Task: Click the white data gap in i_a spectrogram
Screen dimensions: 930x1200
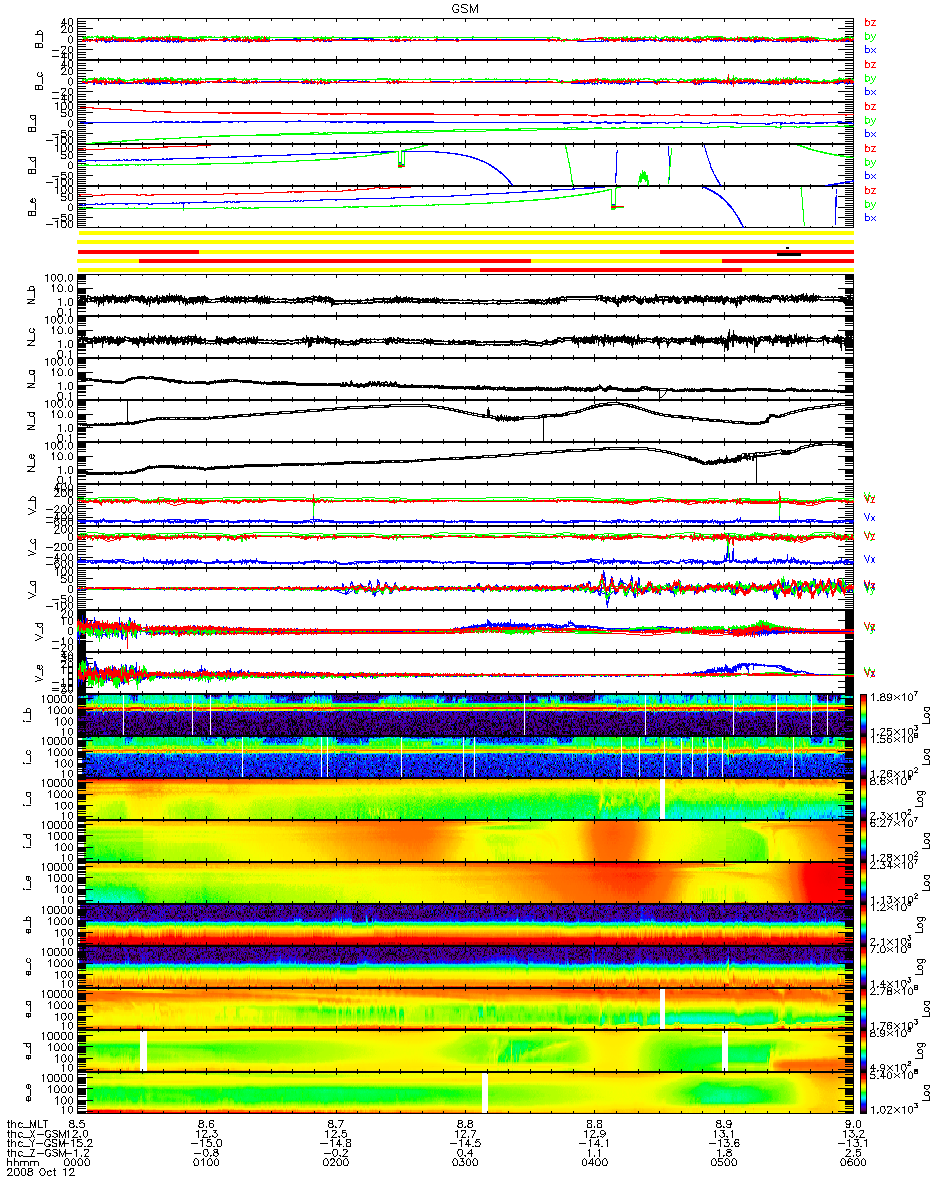Action: pos(662,800)
